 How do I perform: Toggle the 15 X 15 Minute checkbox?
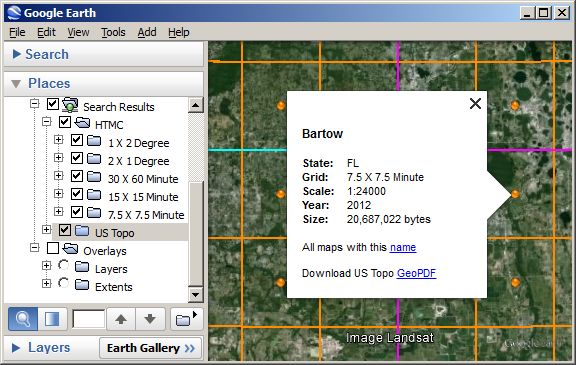(x=77, y=194)
